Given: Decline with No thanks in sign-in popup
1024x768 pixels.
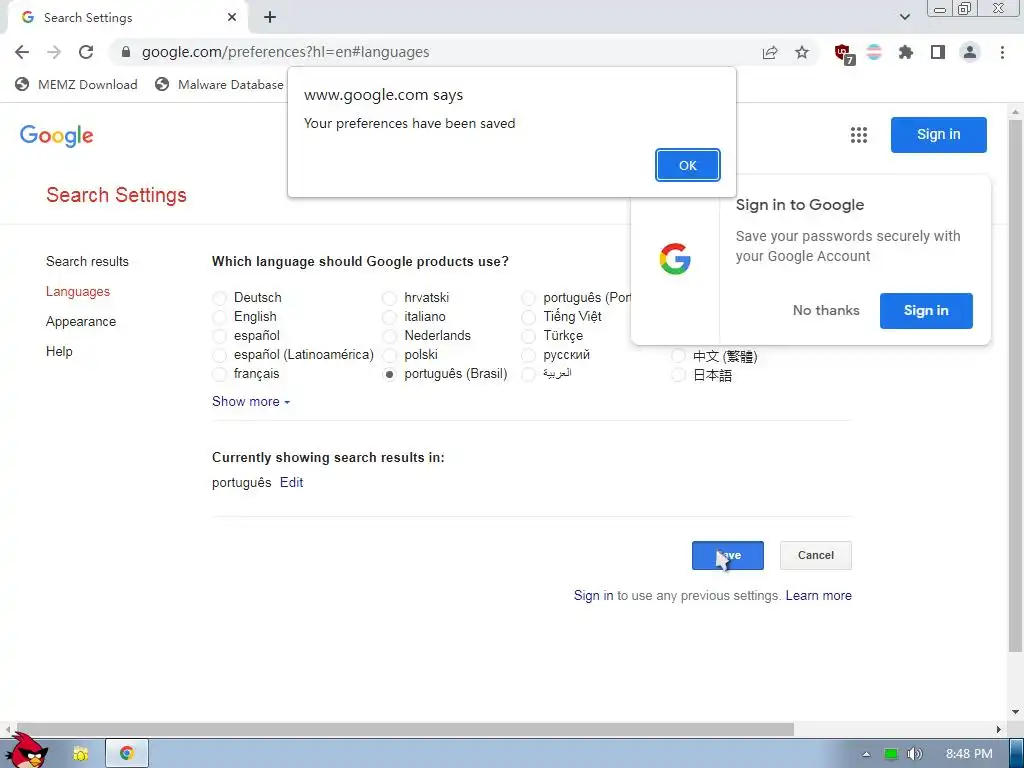Looking at the screenshot, I should pos(826,310).
